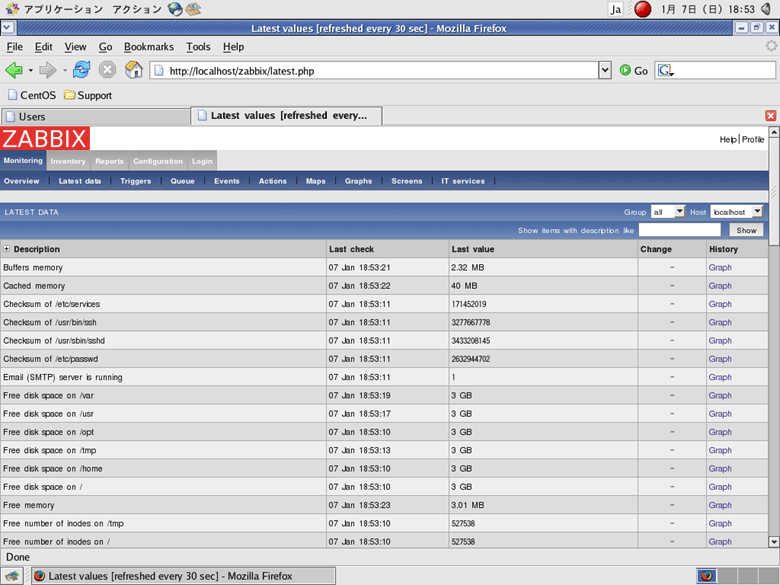
Task: Open the URL history dropdown arrow
Action: click(604, 71)
